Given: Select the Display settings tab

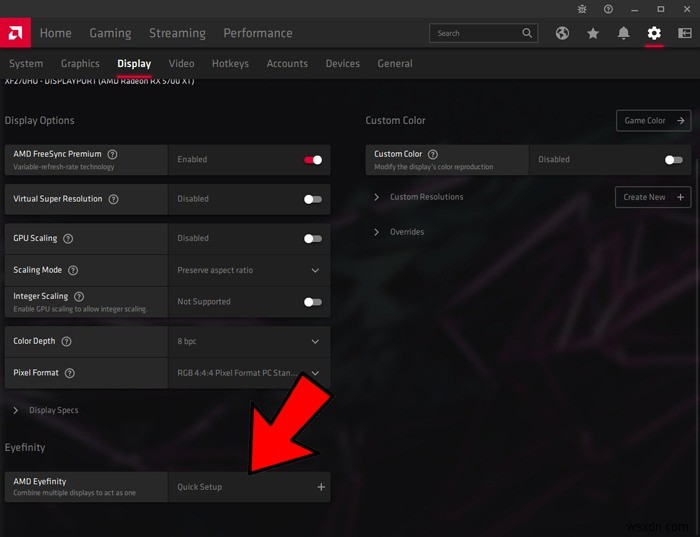Looking at the screenshot, I should click(134, 64).
